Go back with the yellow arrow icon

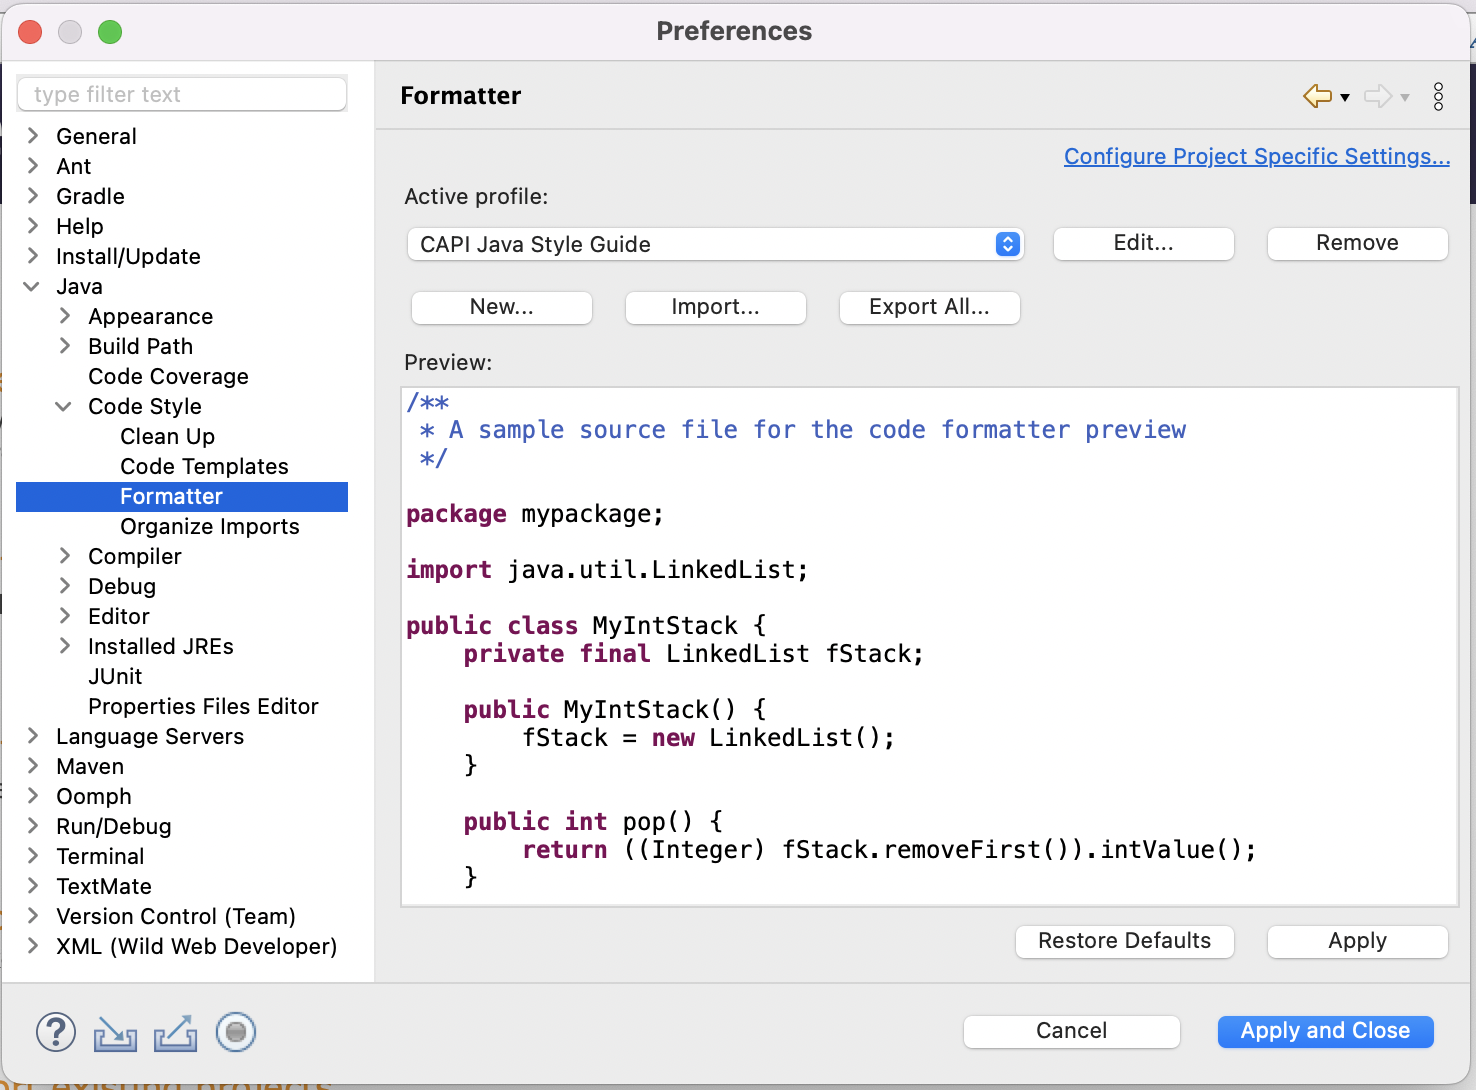tap(1317, 96)
